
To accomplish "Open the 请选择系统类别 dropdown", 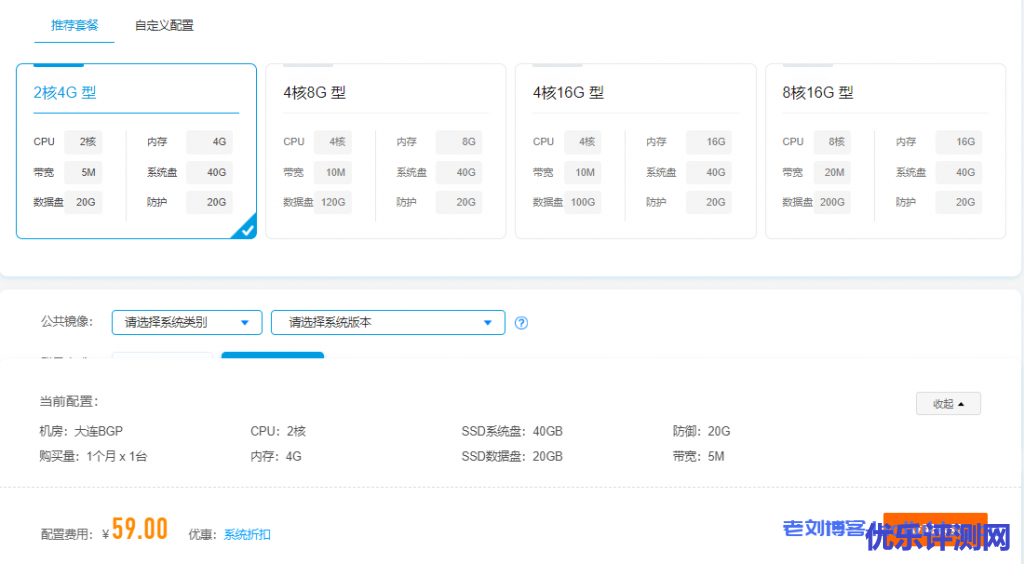I will tap(186, 323).
